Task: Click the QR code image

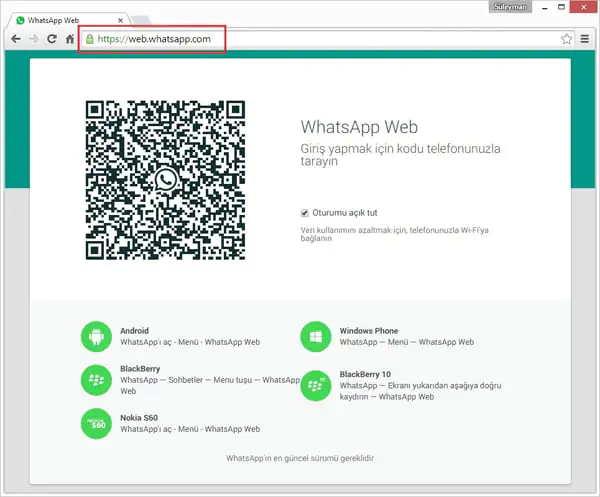Action: pyautogui.click(x=165, y=180)
